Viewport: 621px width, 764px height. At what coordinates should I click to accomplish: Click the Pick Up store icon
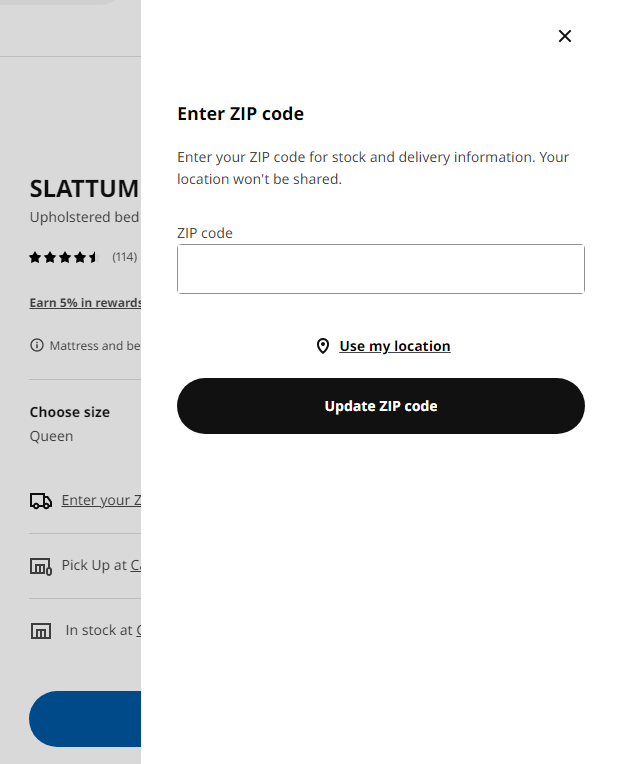pos(41,567)
